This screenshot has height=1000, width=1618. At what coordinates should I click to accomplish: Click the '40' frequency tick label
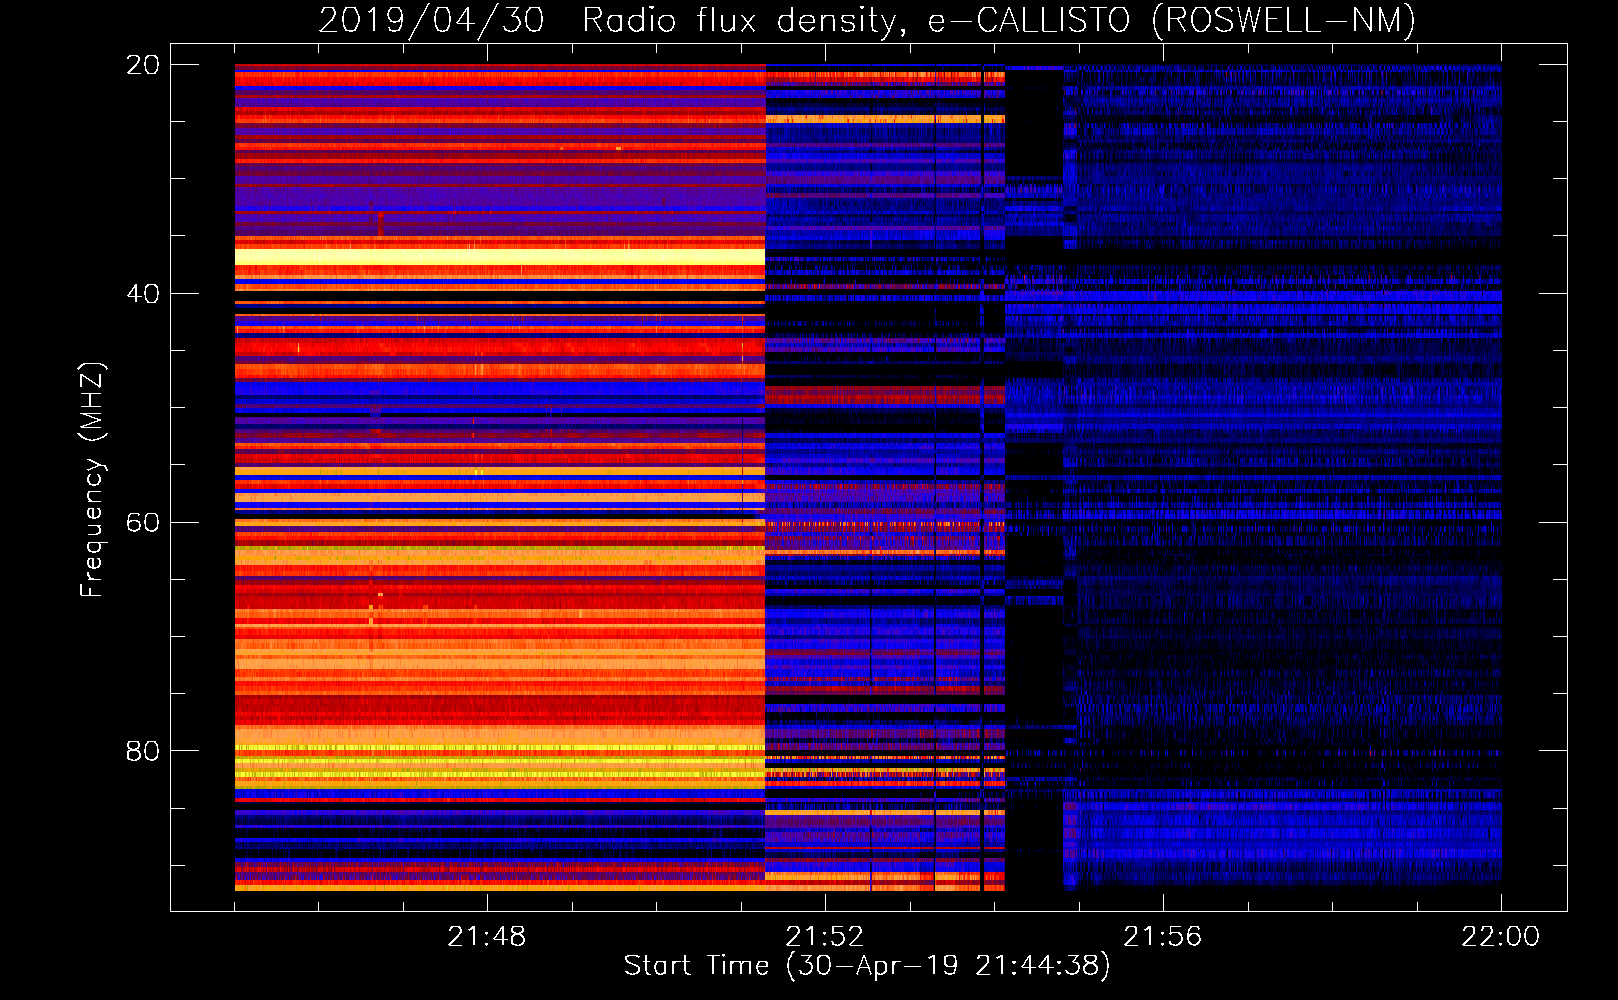coord(142,294)
